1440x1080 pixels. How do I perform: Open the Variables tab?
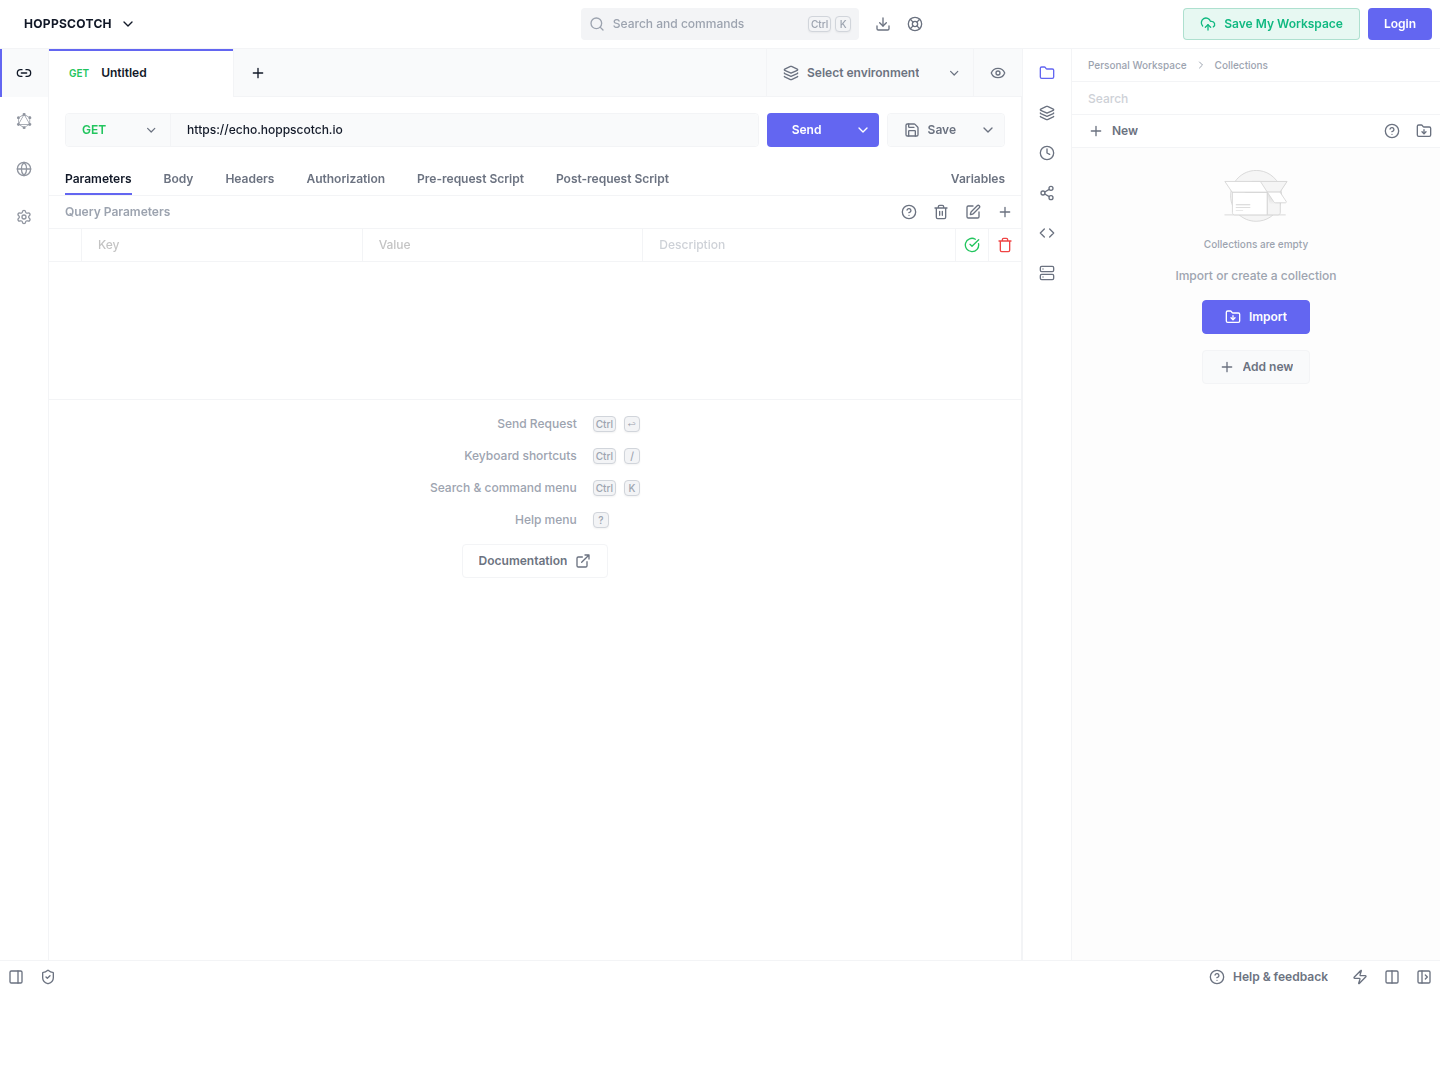click(978, 179)
